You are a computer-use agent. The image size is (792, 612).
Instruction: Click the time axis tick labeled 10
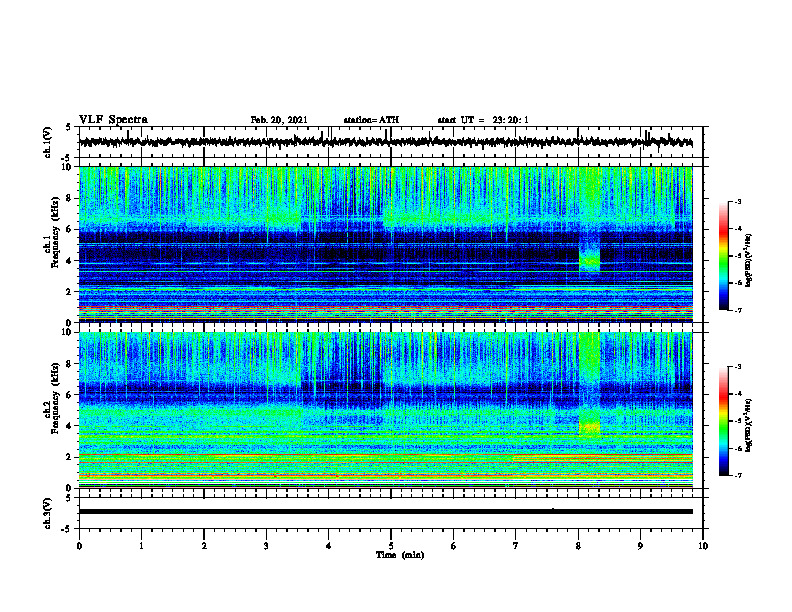[703, 546]
